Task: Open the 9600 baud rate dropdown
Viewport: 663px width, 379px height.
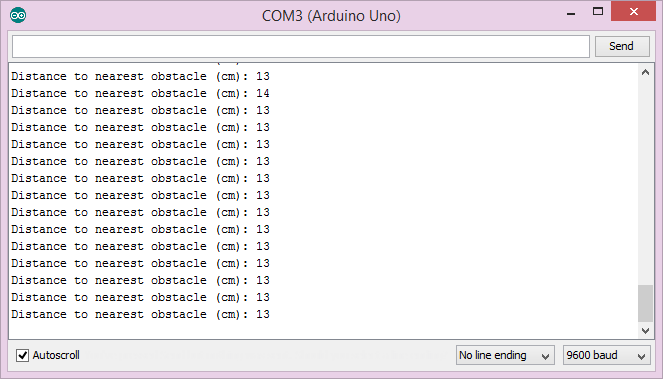Action: [x=606, y=355]
